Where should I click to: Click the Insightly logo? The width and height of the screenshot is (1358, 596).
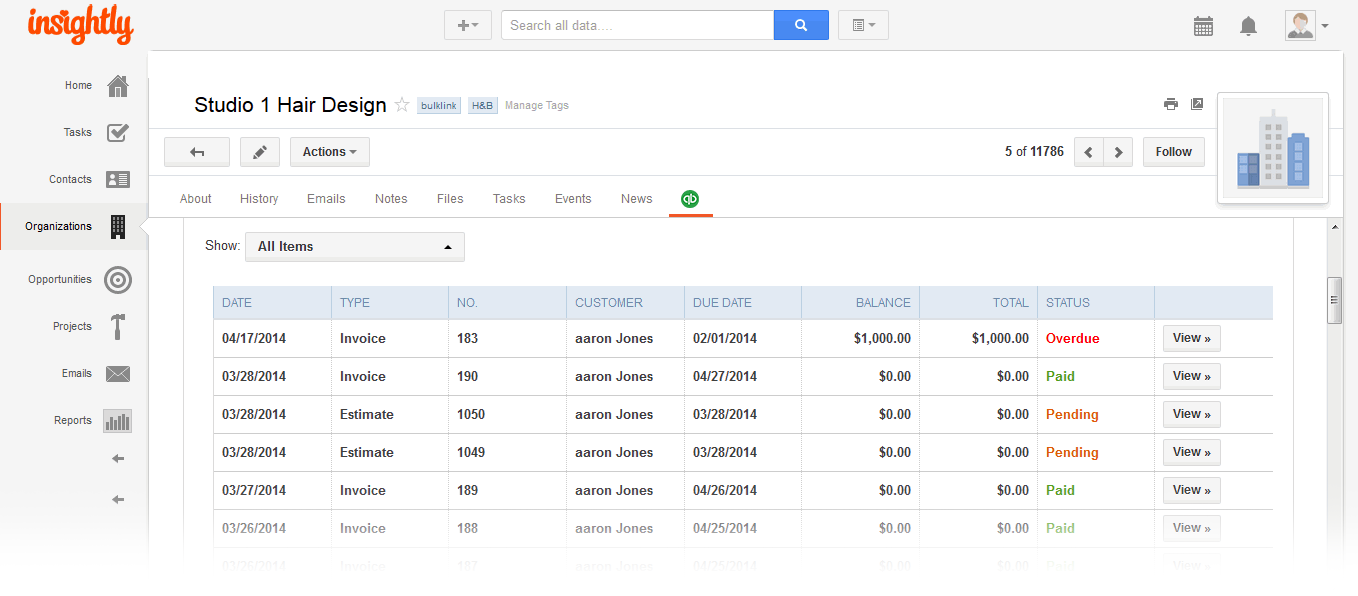point(80,25)
